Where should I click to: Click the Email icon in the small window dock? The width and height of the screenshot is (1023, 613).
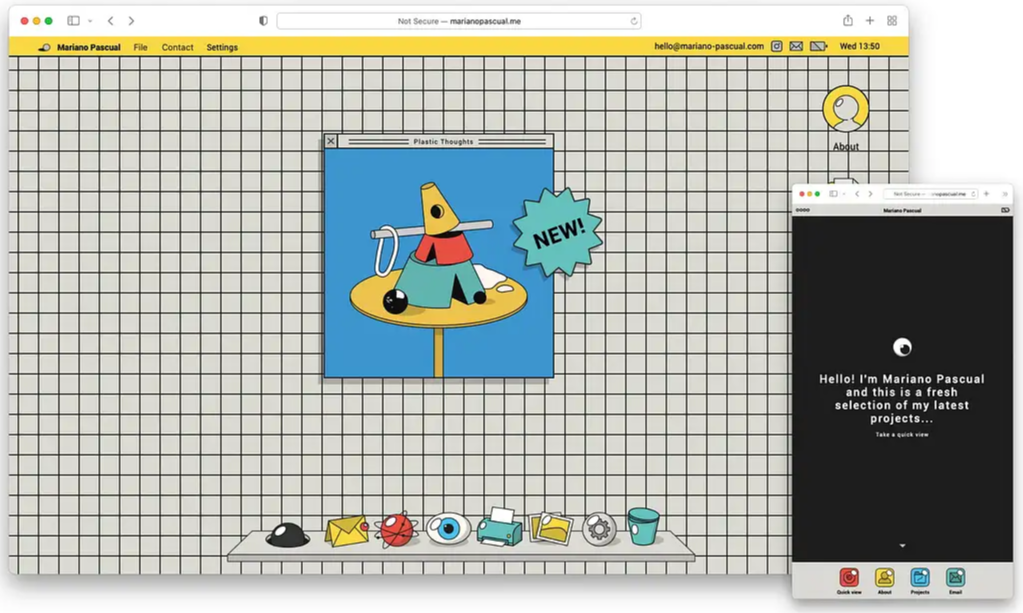pos(955,577)
